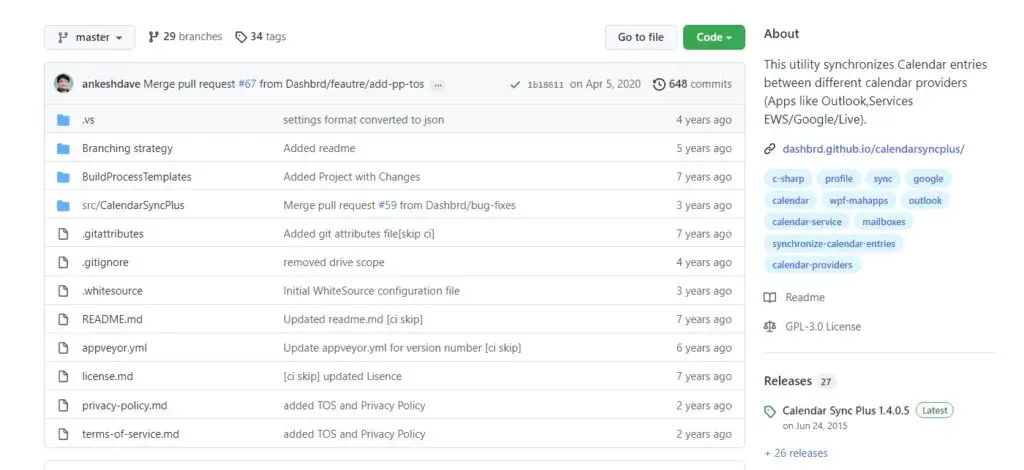This screenshot has height=470, width=1024.
Task: Click the Readme book icon
Action: click(x=770, y=298)
